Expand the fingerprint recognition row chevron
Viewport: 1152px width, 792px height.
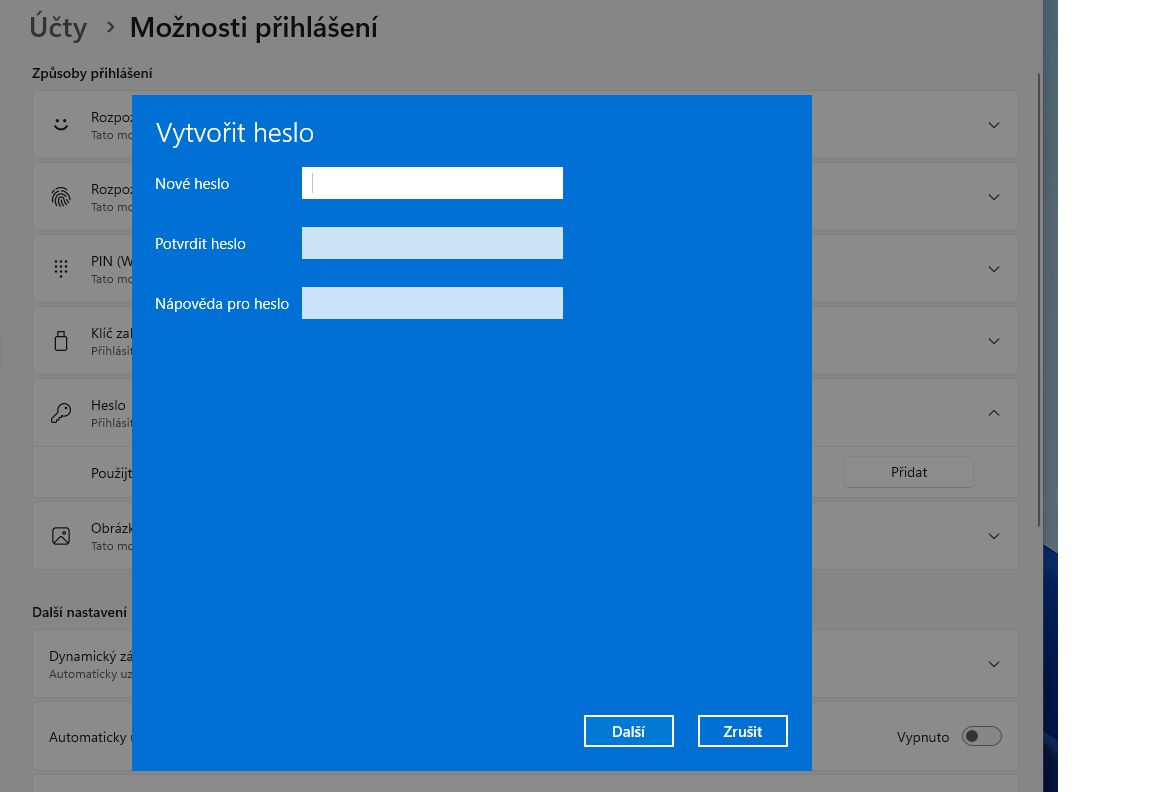tap(993, 197)
